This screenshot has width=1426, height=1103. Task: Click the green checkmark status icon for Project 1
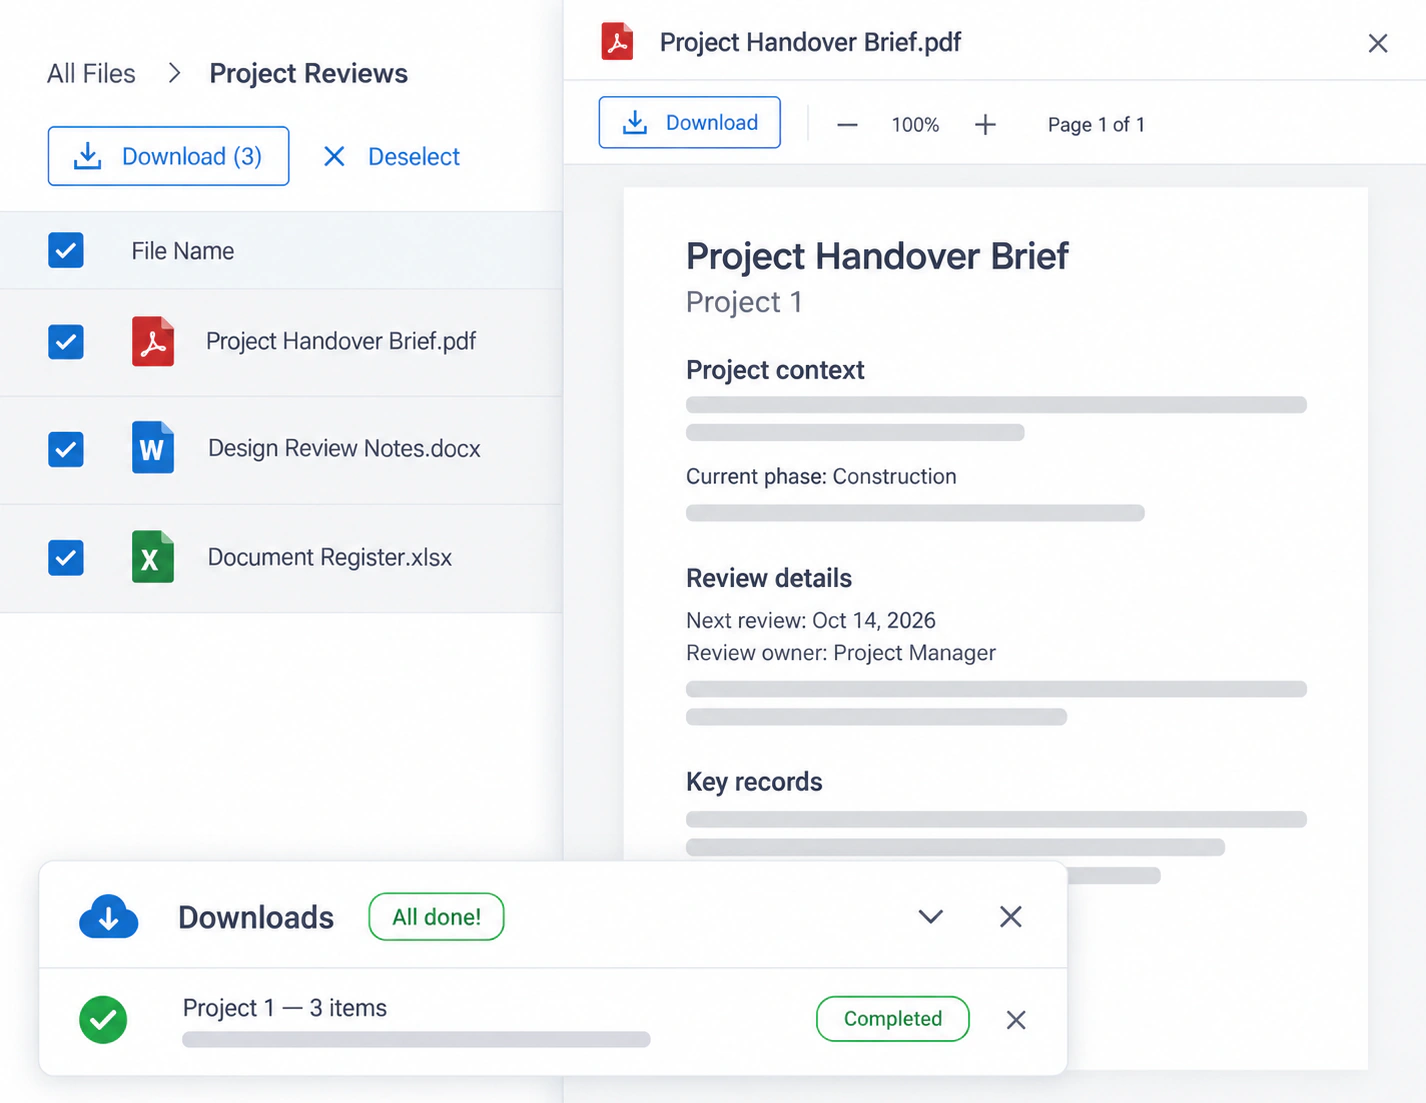click(103, 1019)
